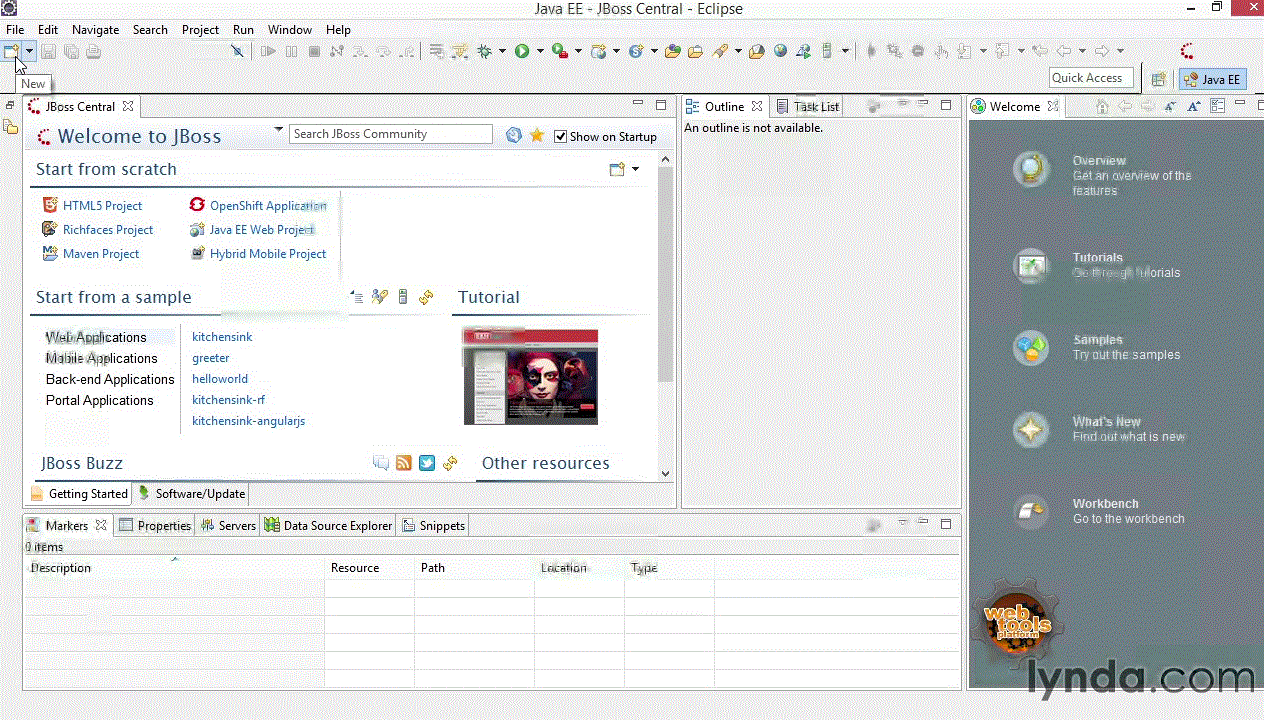The height and width of the screenshot is (720, 1264).
Task: Click the Home icon in Welcome toolbar
Action: [1102, 106]
